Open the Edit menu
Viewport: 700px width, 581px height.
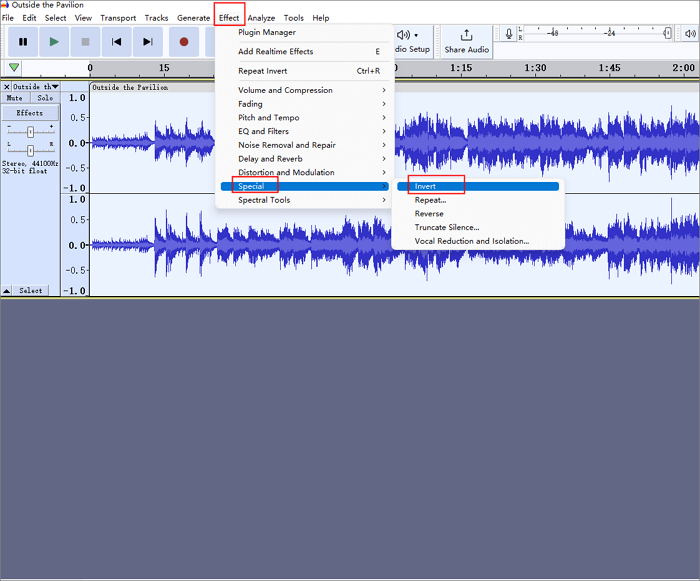29,18
